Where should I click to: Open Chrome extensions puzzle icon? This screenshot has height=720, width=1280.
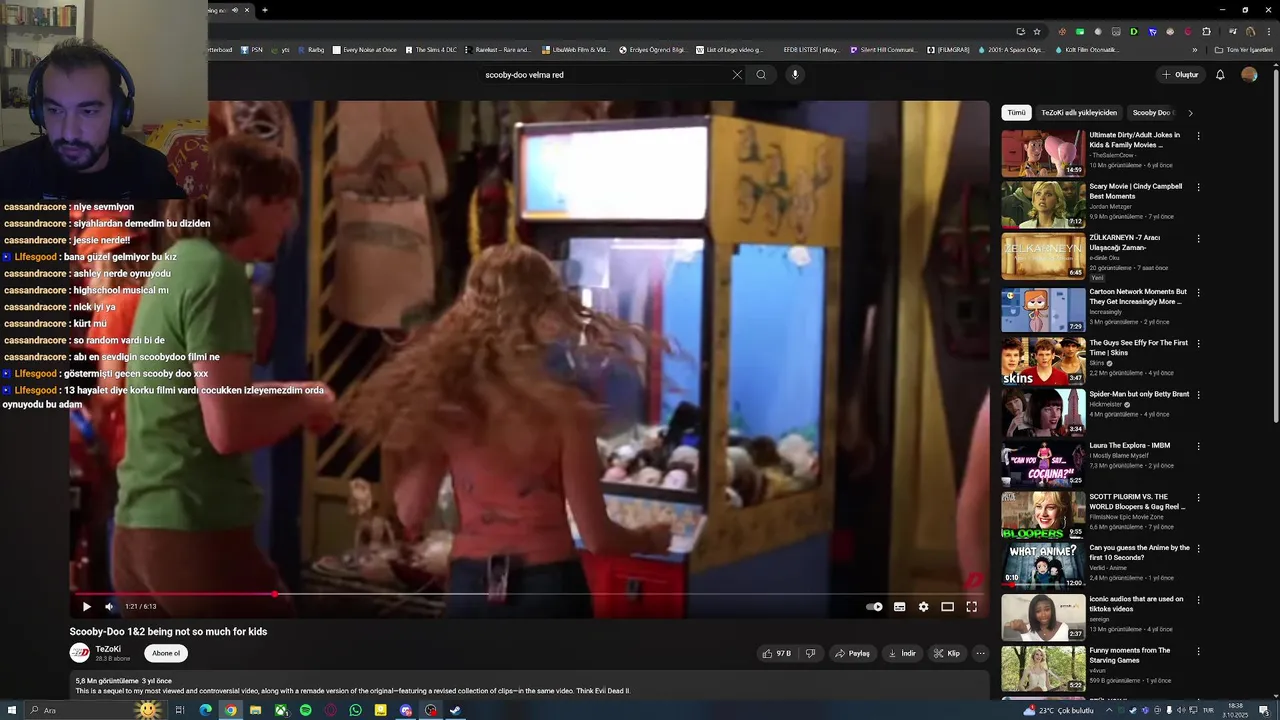pyautogui.click(x=1206, y=31)
